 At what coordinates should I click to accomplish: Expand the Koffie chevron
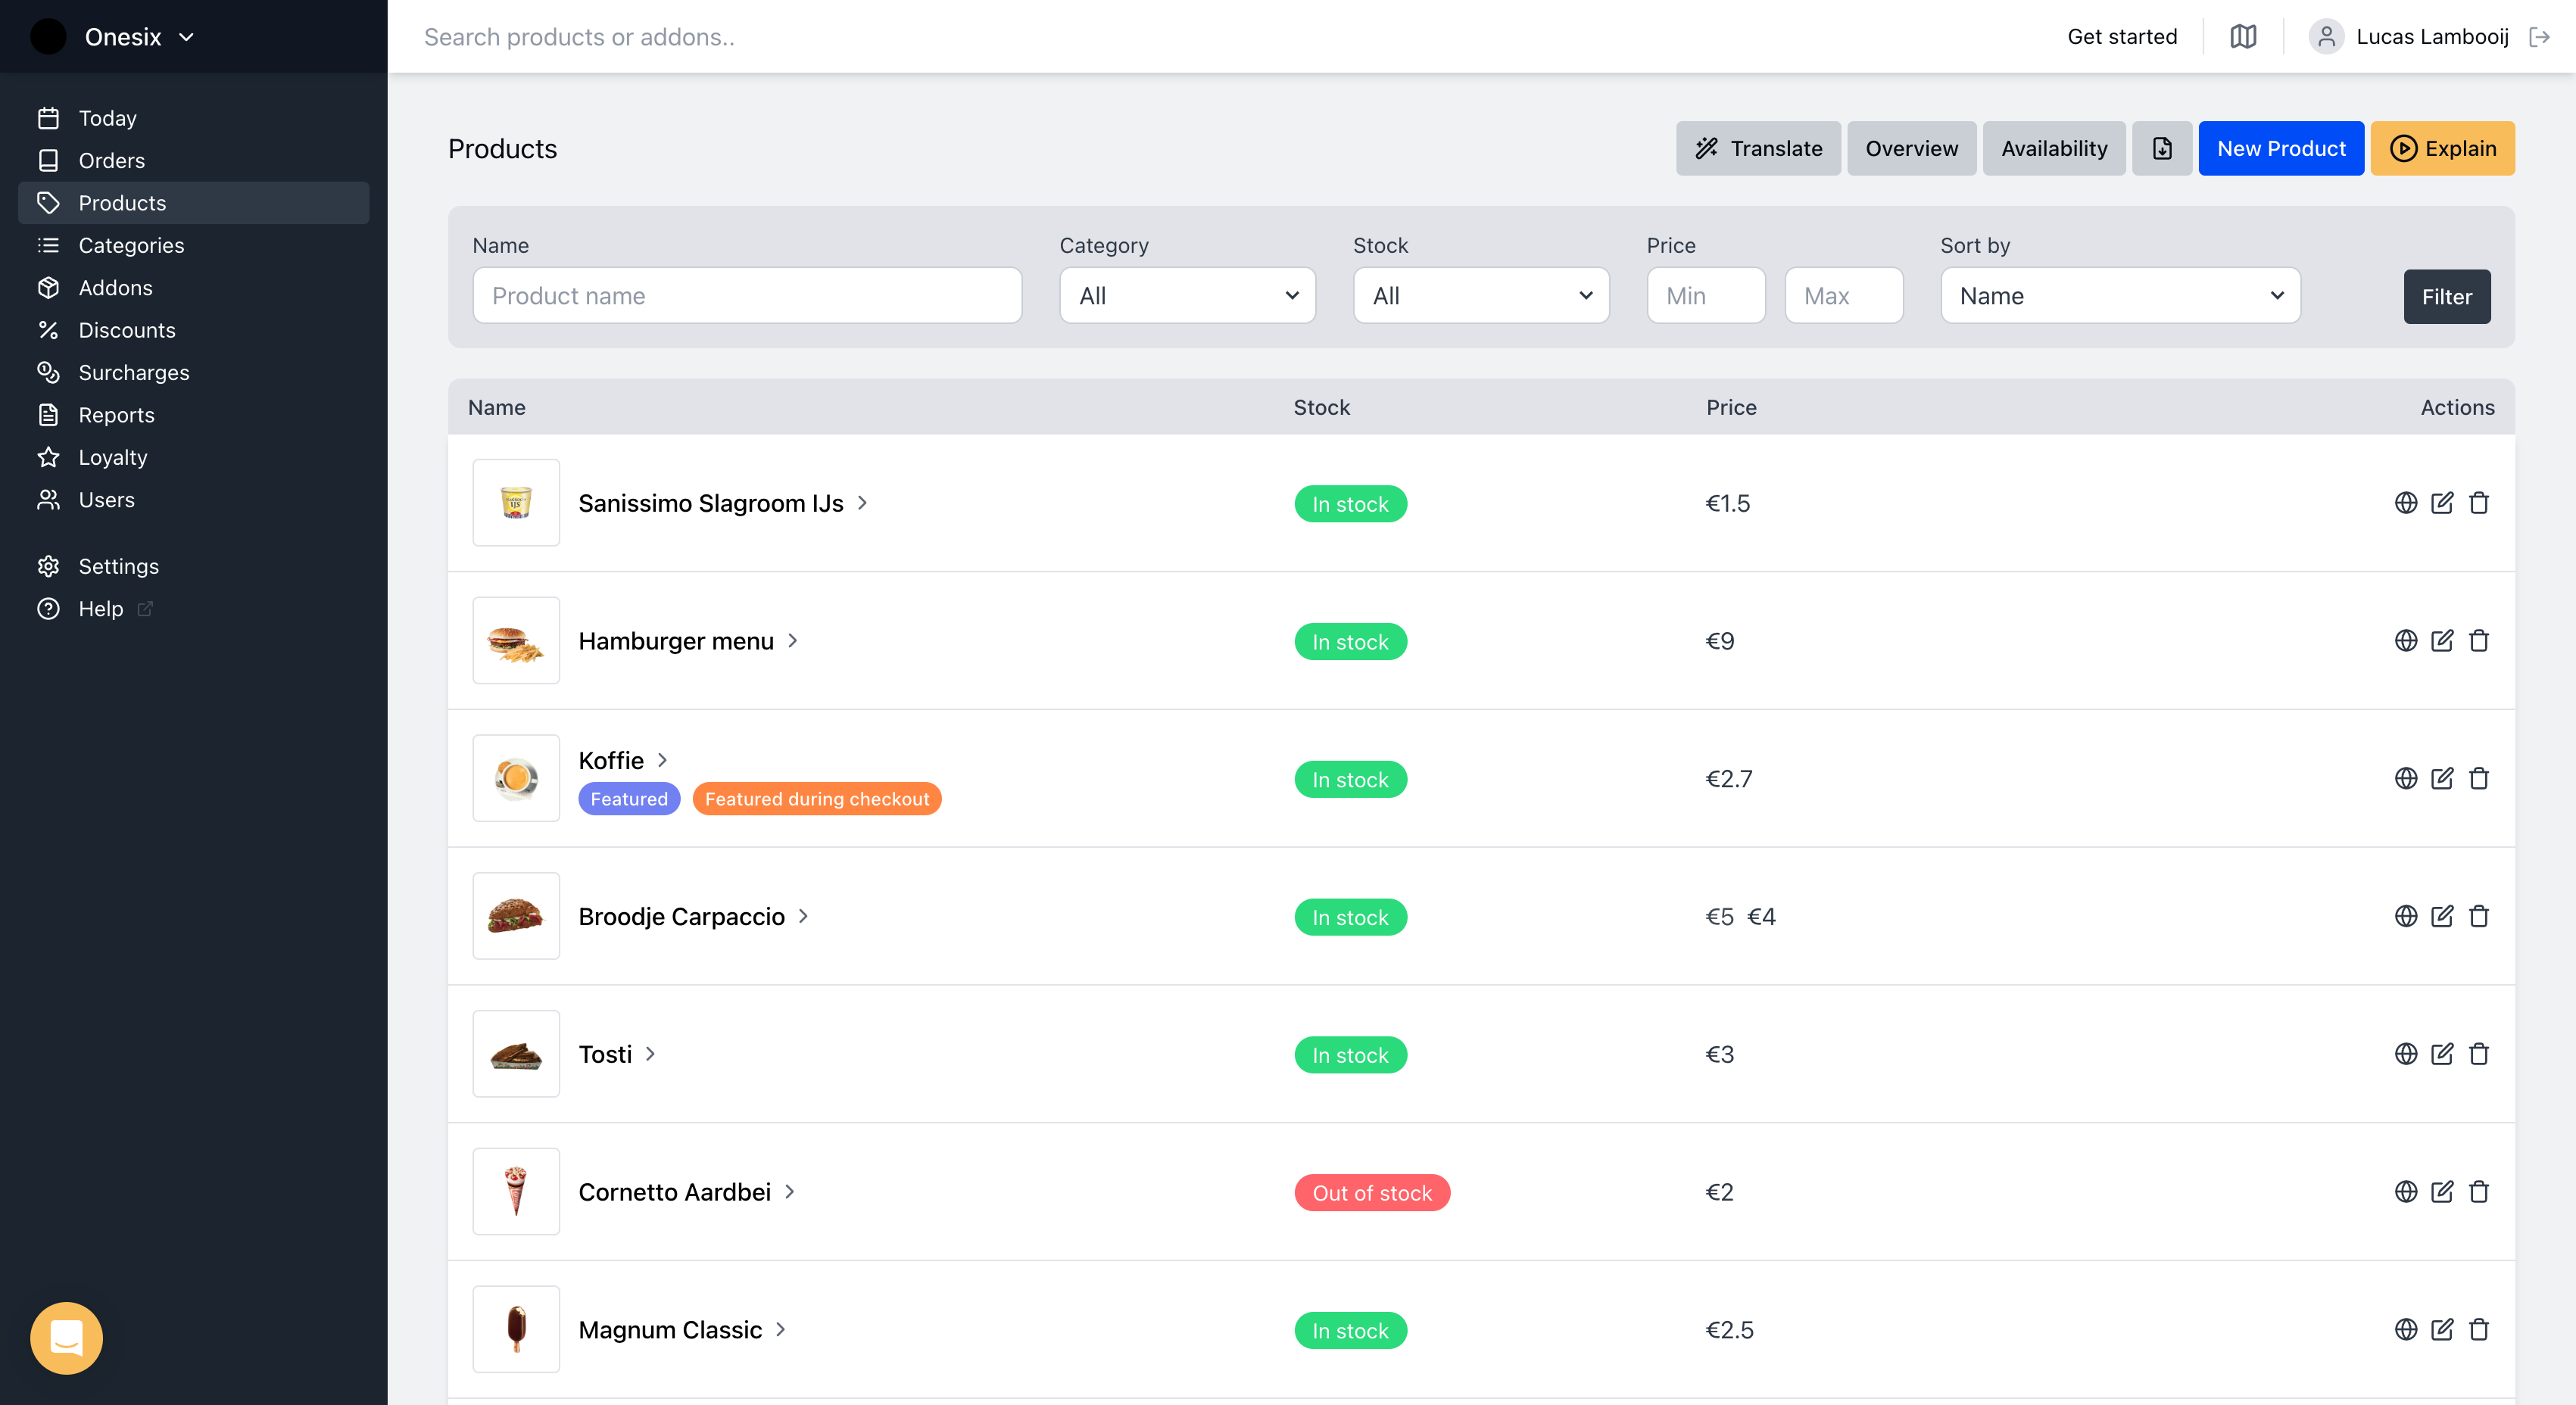[662, 761]
